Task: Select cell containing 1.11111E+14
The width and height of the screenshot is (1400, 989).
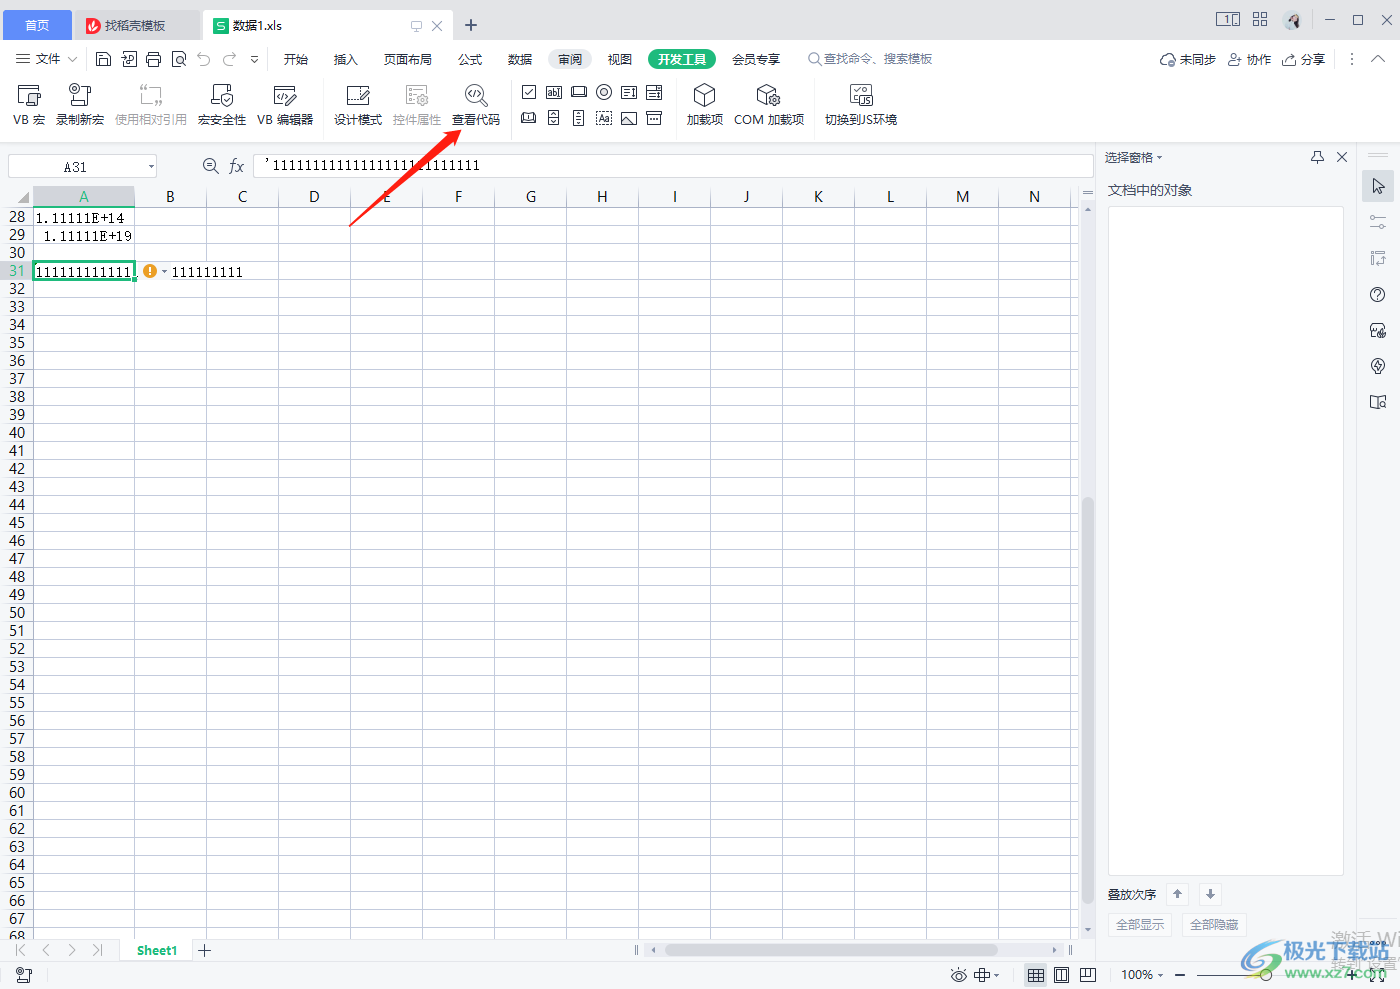Action: pos(84,218)
